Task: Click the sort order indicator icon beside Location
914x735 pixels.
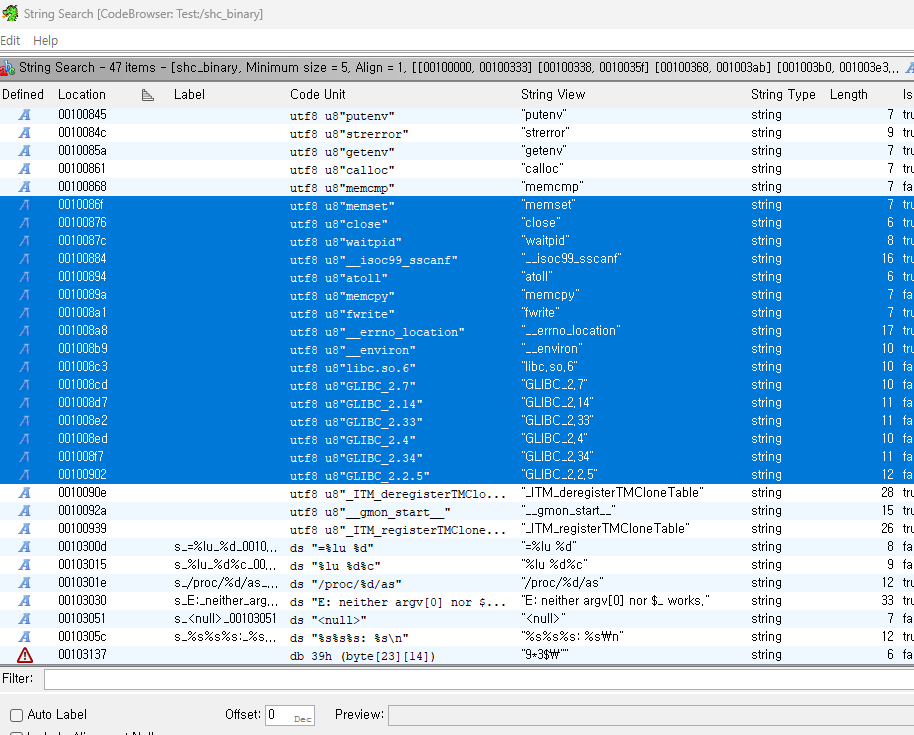Action: tap(148, 95)
